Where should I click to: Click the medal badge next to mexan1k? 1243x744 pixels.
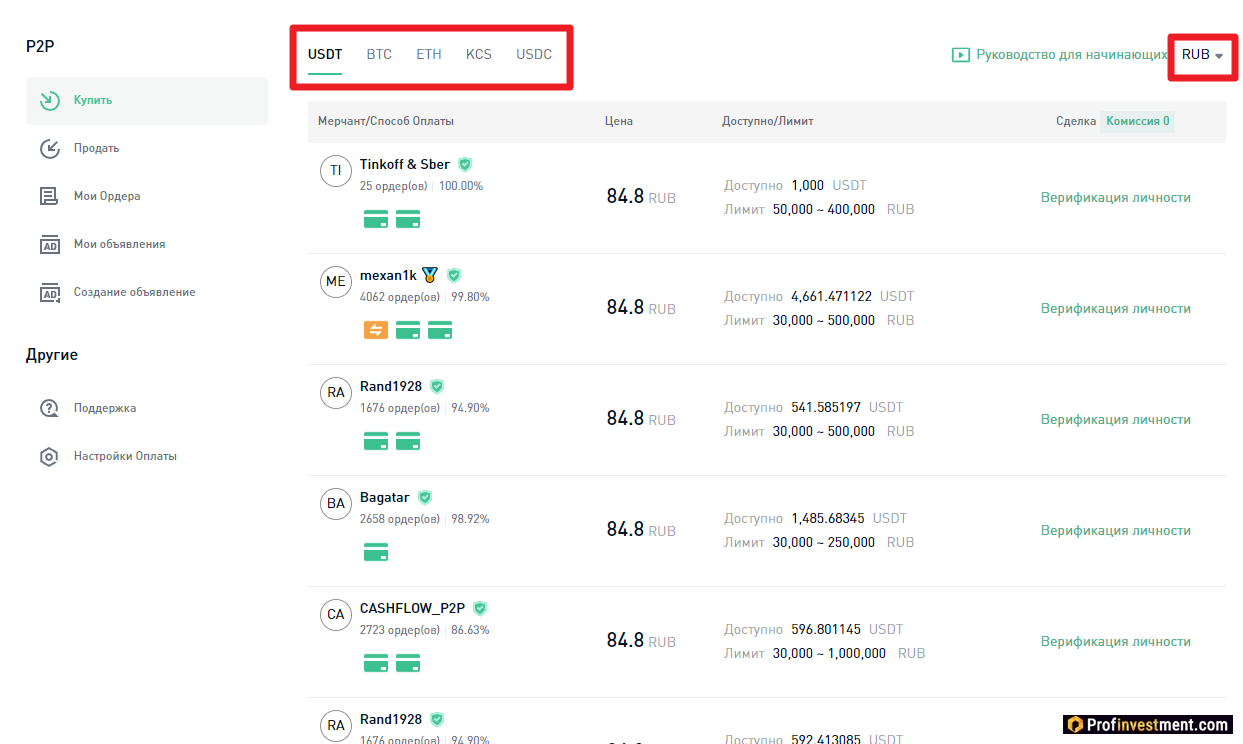pyautogui.click(x=430, y=275)
